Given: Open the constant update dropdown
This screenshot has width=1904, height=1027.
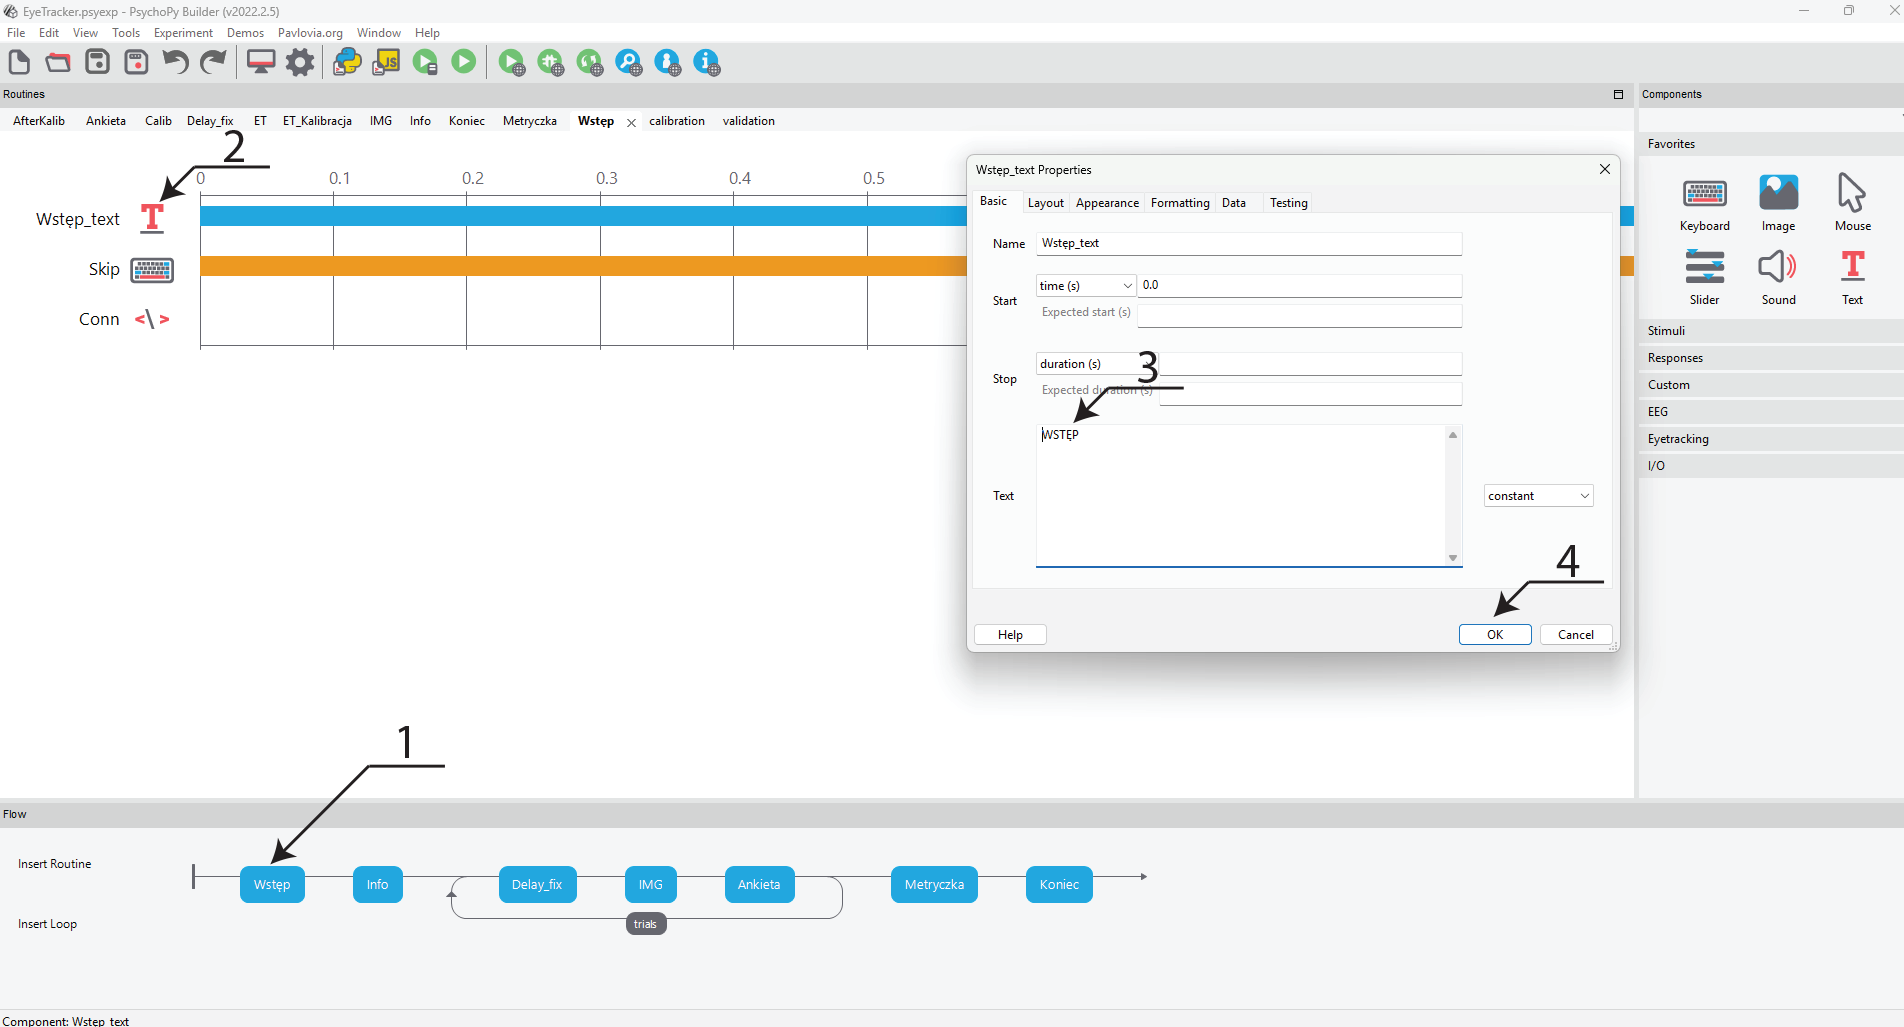Looking at the screenshot, I should 1538,496.
